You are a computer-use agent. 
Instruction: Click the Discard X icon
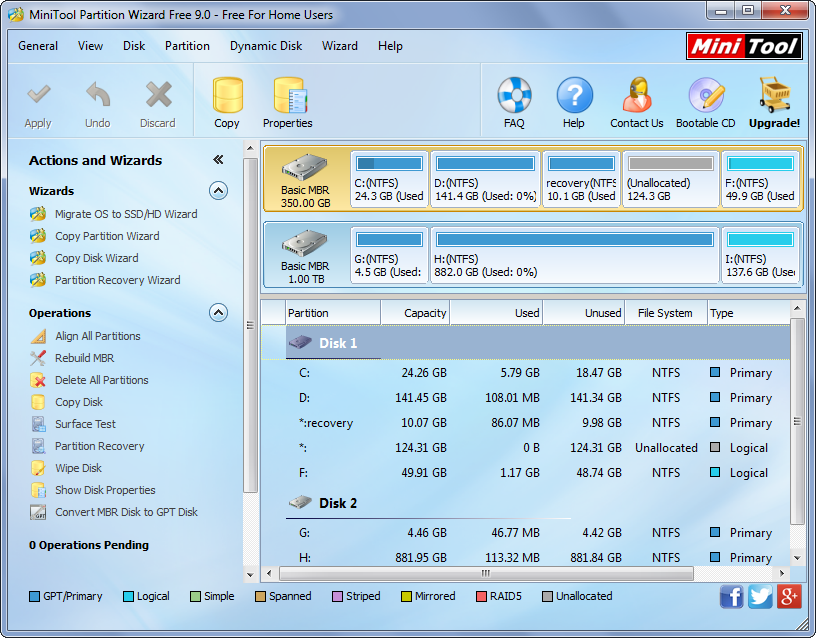click(158, 95)
